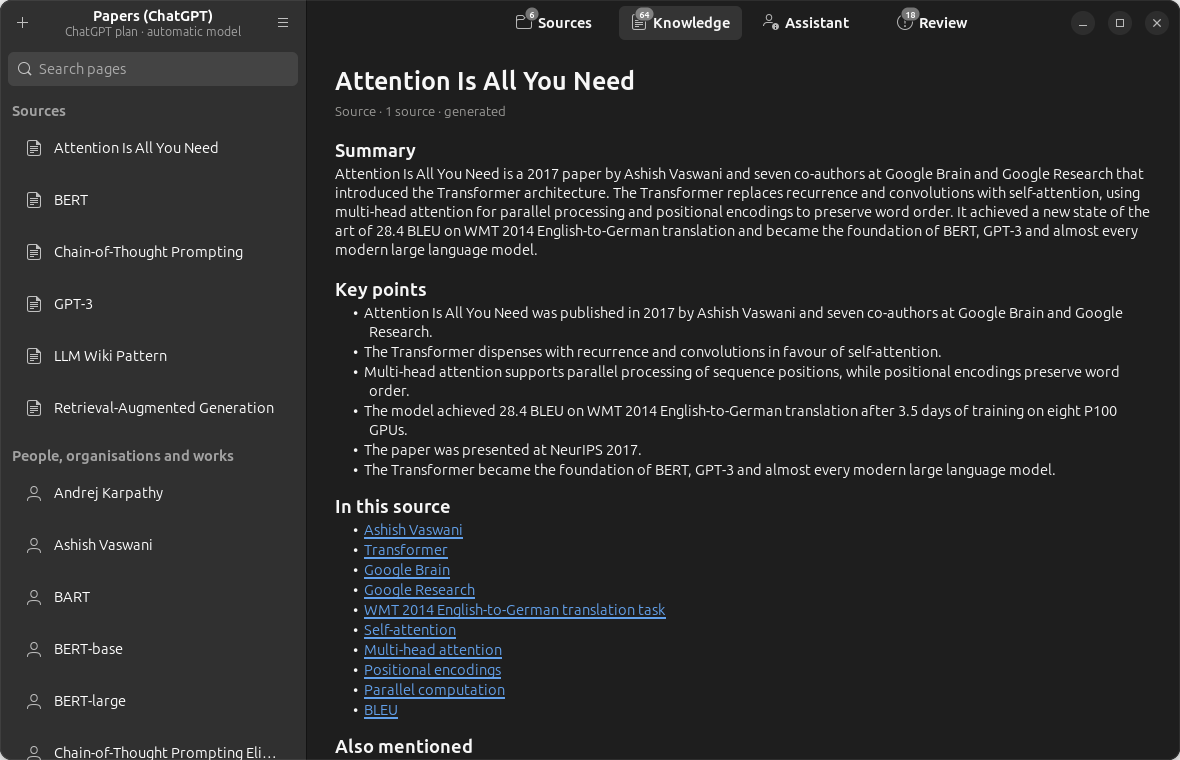Open WMT 2014 English-to-German translation task link
1180x760 pixels.
[x=515, y=610]
